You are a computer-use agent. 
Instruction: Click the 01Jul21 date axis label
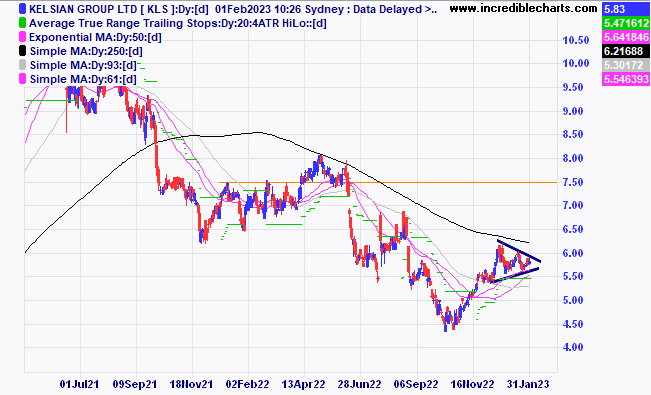click(x=80, y=385)
